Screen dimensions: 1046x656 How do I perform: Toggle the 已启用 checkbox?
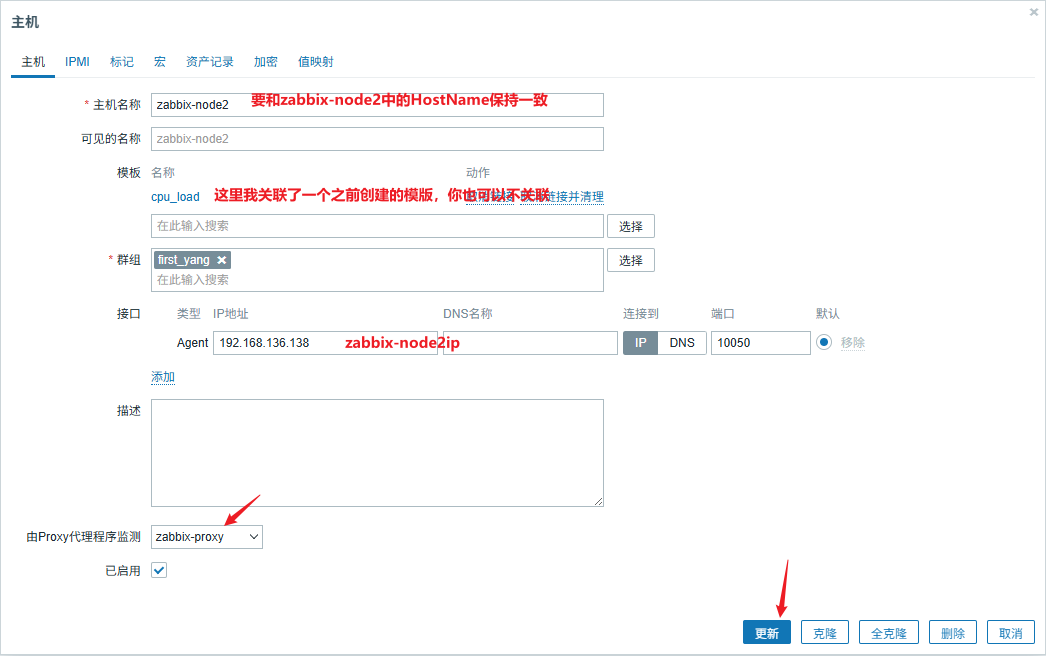(x=159, y=571)
